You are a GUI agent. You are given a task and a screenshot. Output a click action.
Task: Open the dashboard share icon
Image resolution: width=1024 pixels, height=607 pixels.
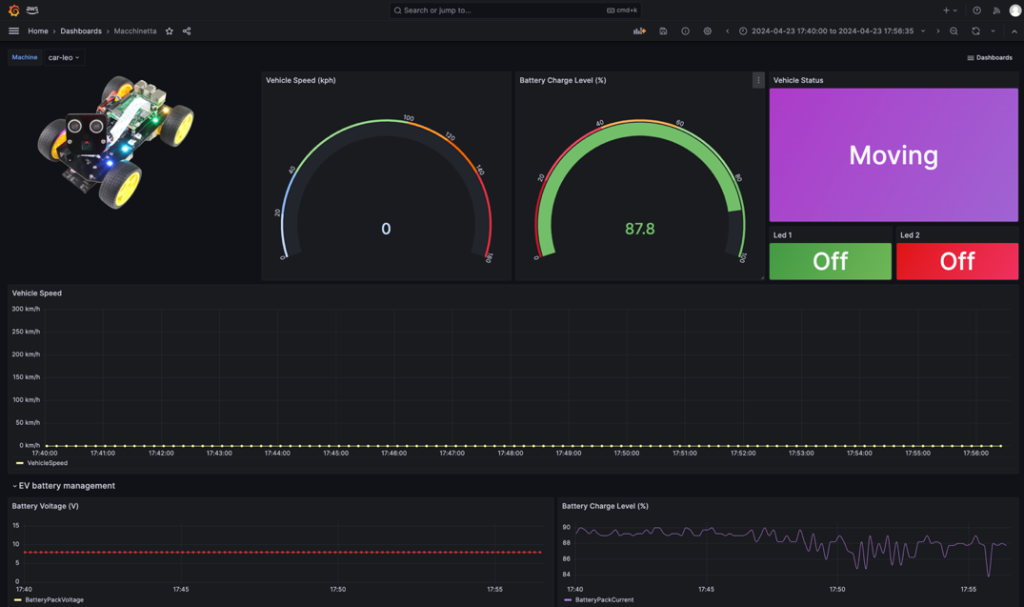pos(186,31)
